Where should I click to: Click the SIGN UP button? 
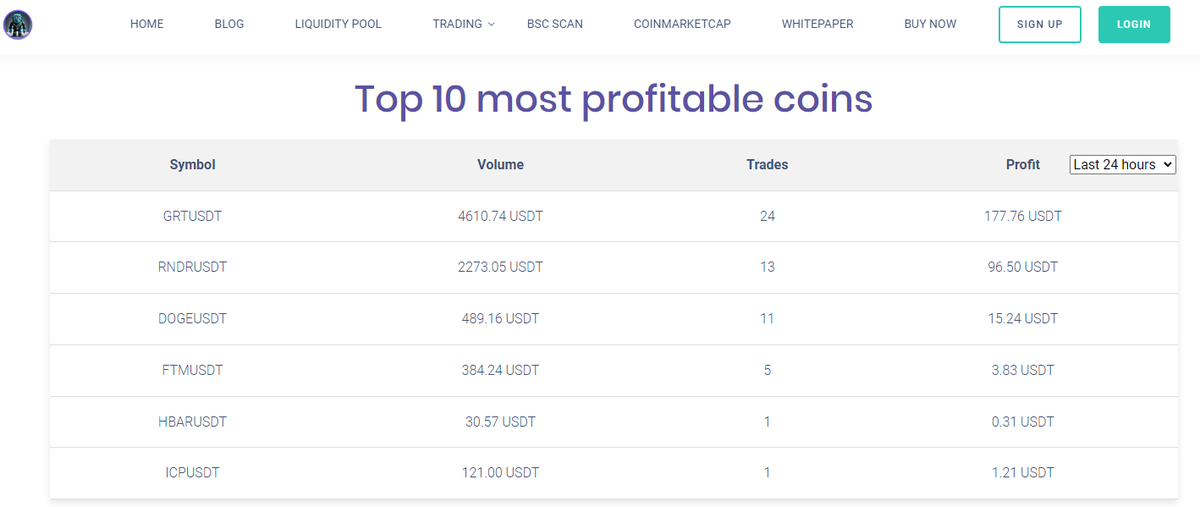click(1040, 24)
